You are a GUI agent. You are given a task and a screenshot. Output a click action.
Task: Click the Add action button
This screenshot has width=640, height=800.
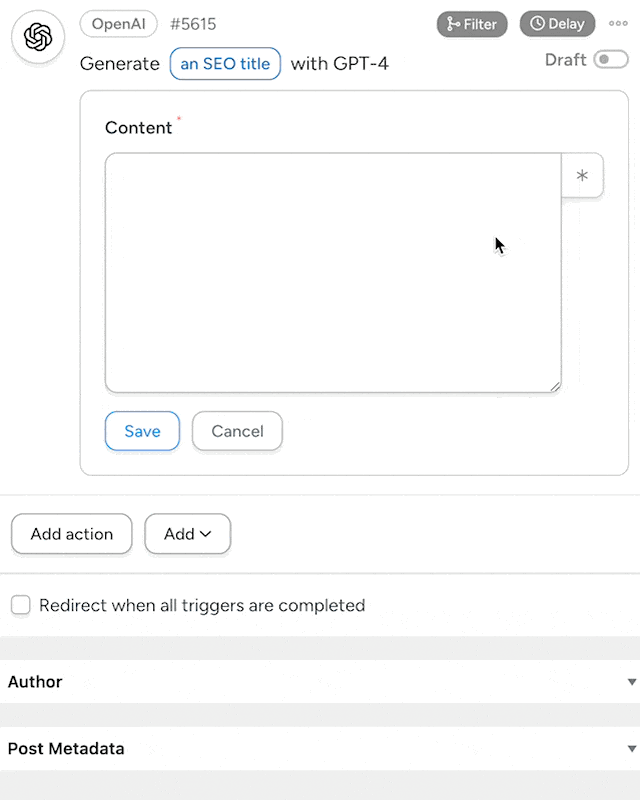click(x=71, y=534)
